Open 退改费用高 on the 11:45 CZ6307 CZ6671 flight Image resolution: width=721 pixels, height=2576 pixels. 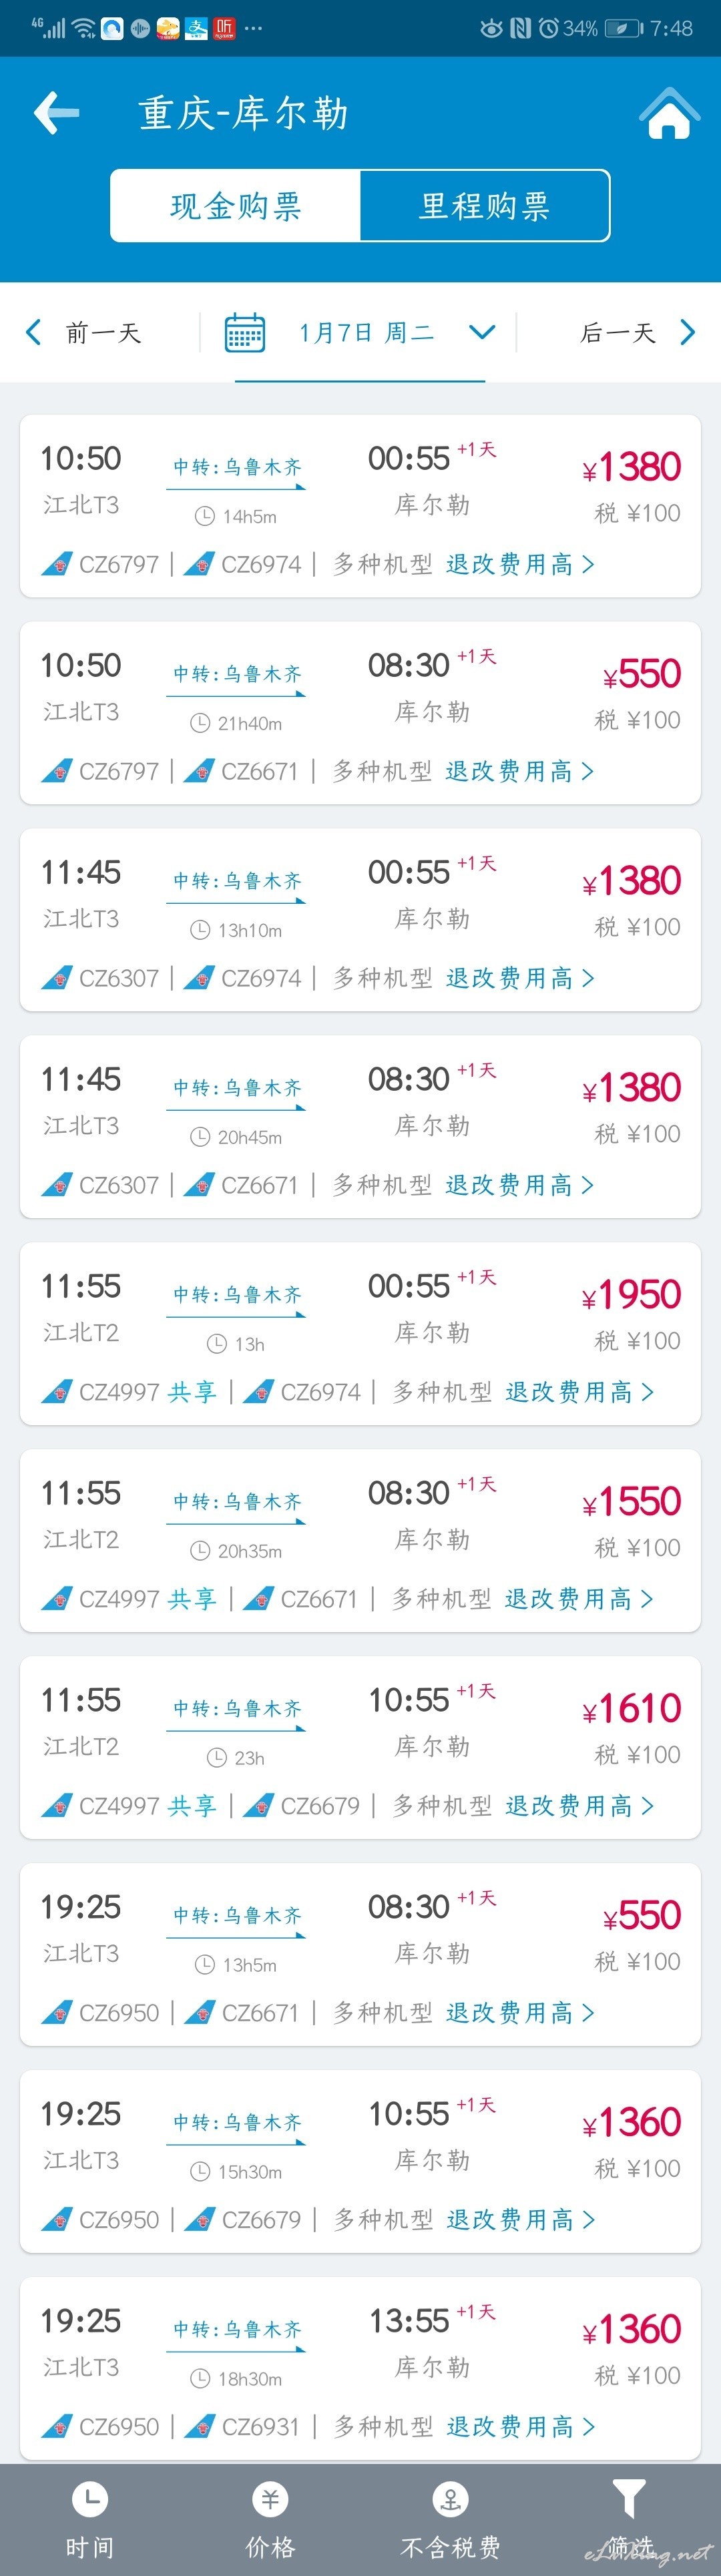[519, 1184]
